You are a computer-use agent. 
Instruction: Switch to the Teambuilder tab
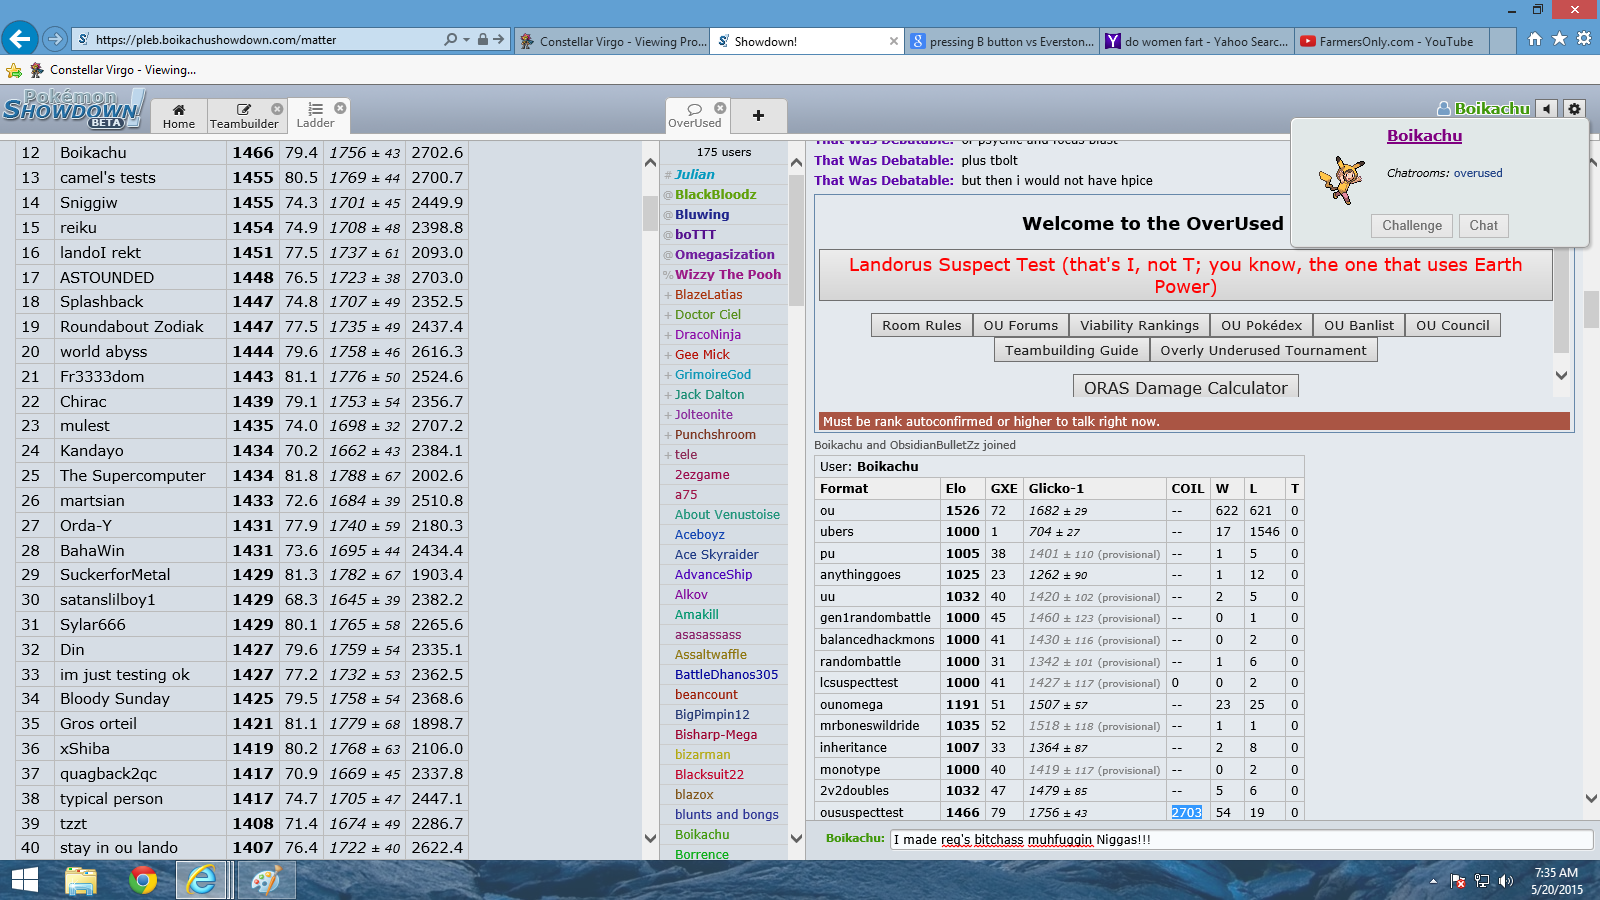[x=244, y=116]
